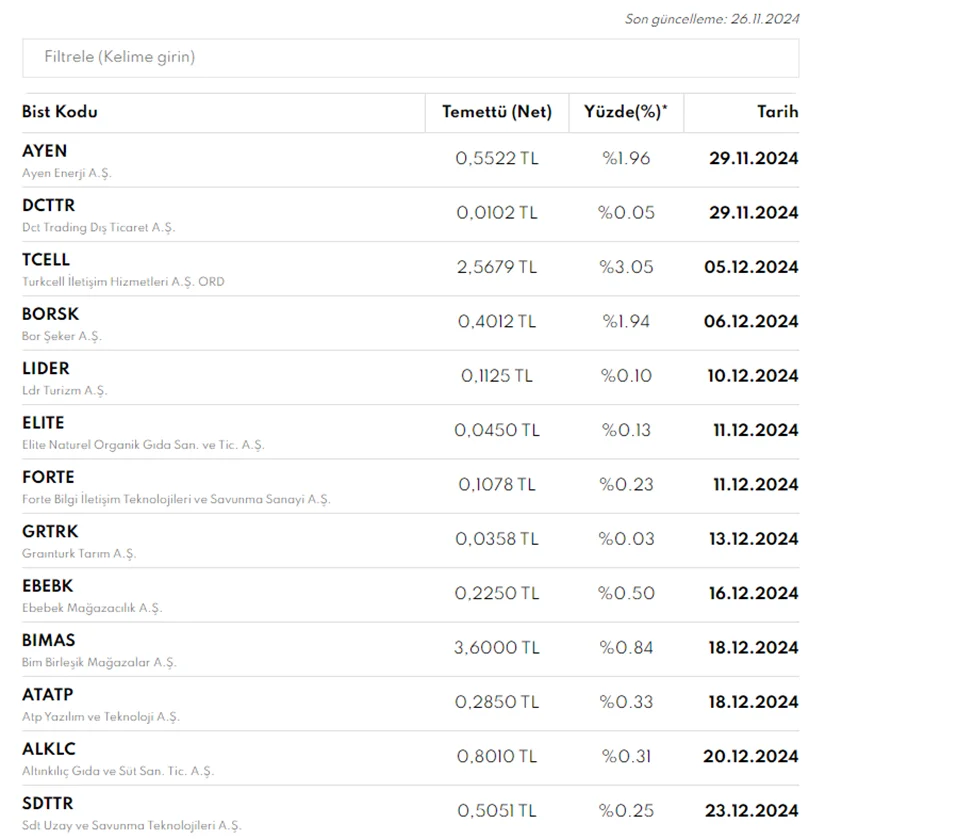The image size is (974, 839).
Task: Select the EBEBK Ebebek Mağazacılık row
Action: [48, 586]
